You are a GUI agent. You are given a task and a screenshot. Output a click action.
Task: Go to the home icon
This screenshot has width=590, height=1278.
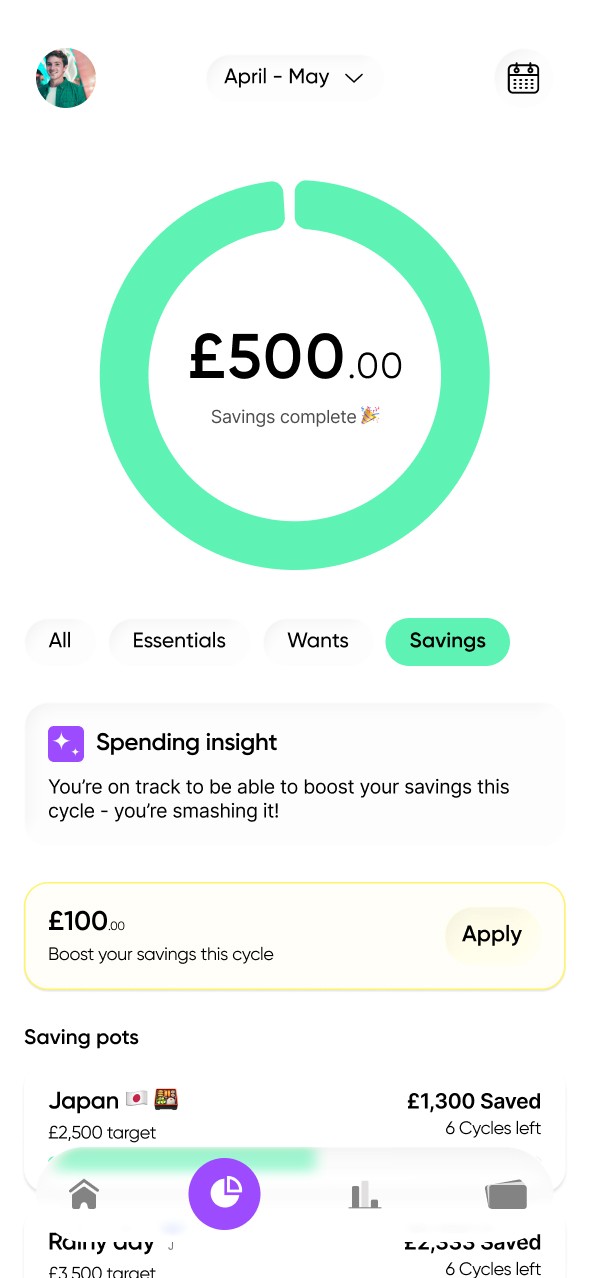tap(84, 1194)
